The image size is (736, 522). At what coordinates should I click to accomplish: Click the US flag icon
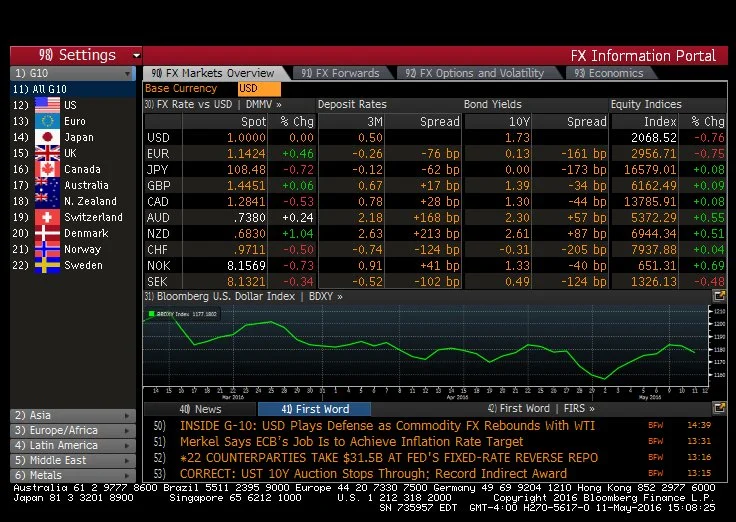tap(47, 105)
